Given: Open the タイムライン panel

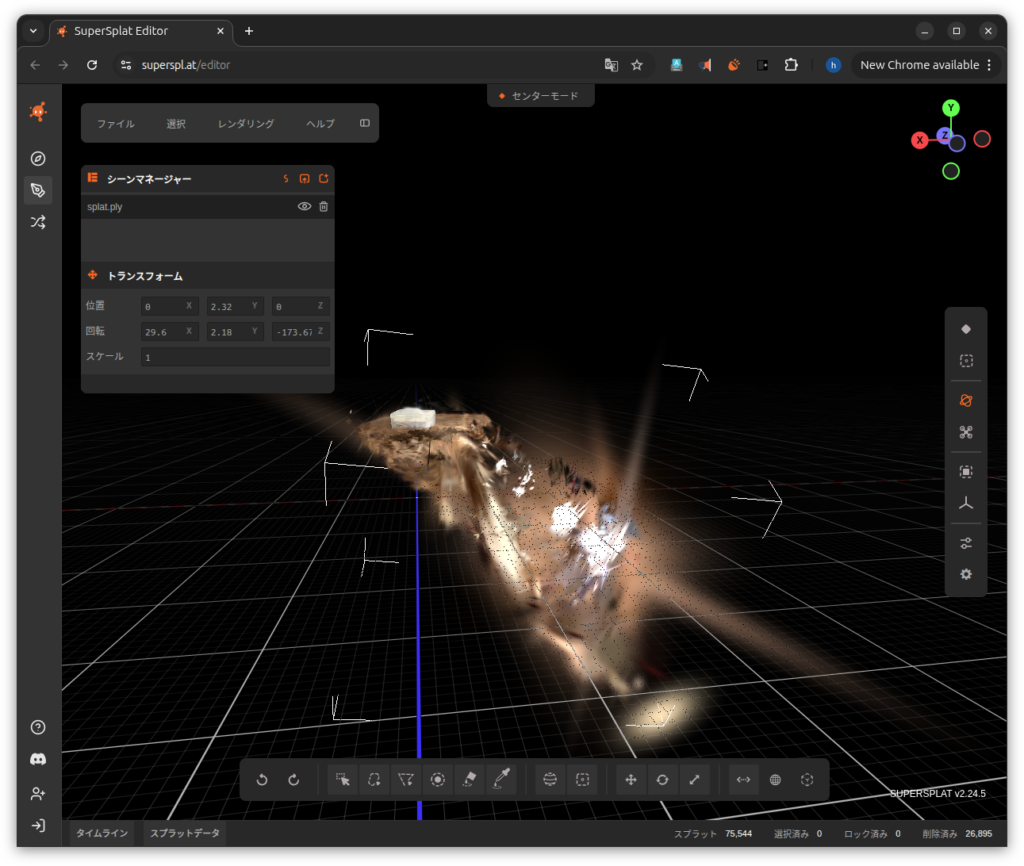Looking at the screenshot, I should 102,833.
